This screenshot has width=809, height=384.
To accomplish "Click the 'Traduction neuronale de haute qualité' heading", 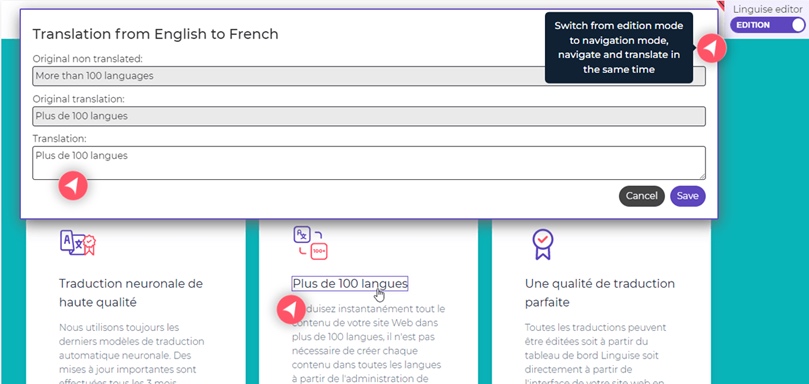I will click(x=131, y=293).
